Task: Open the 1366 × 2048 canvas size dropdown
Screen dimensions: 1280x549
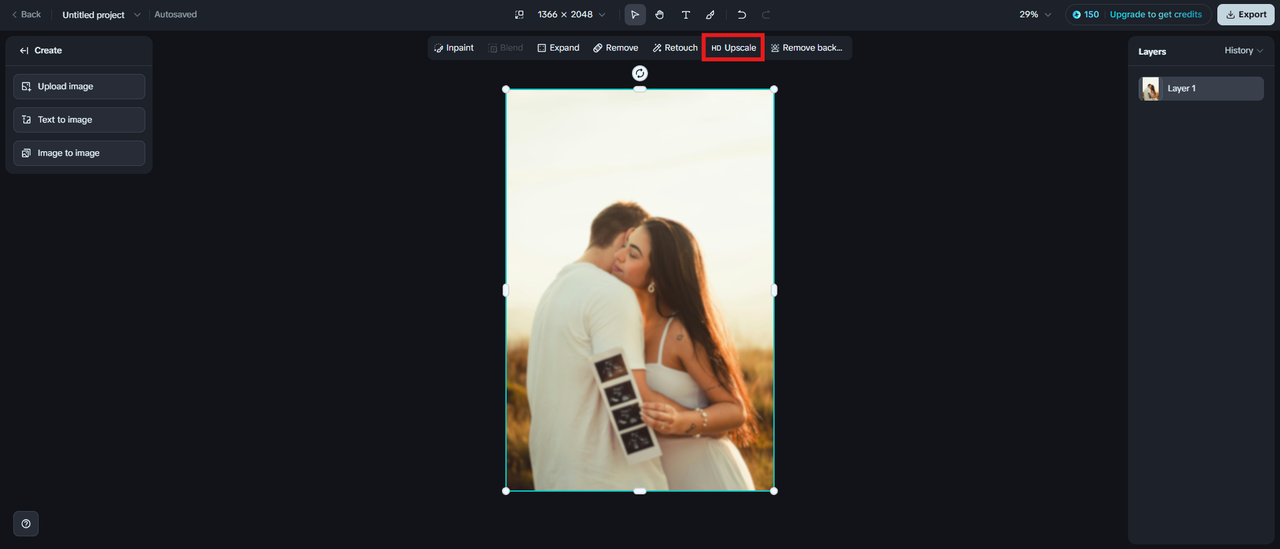Action: [572, 15]
